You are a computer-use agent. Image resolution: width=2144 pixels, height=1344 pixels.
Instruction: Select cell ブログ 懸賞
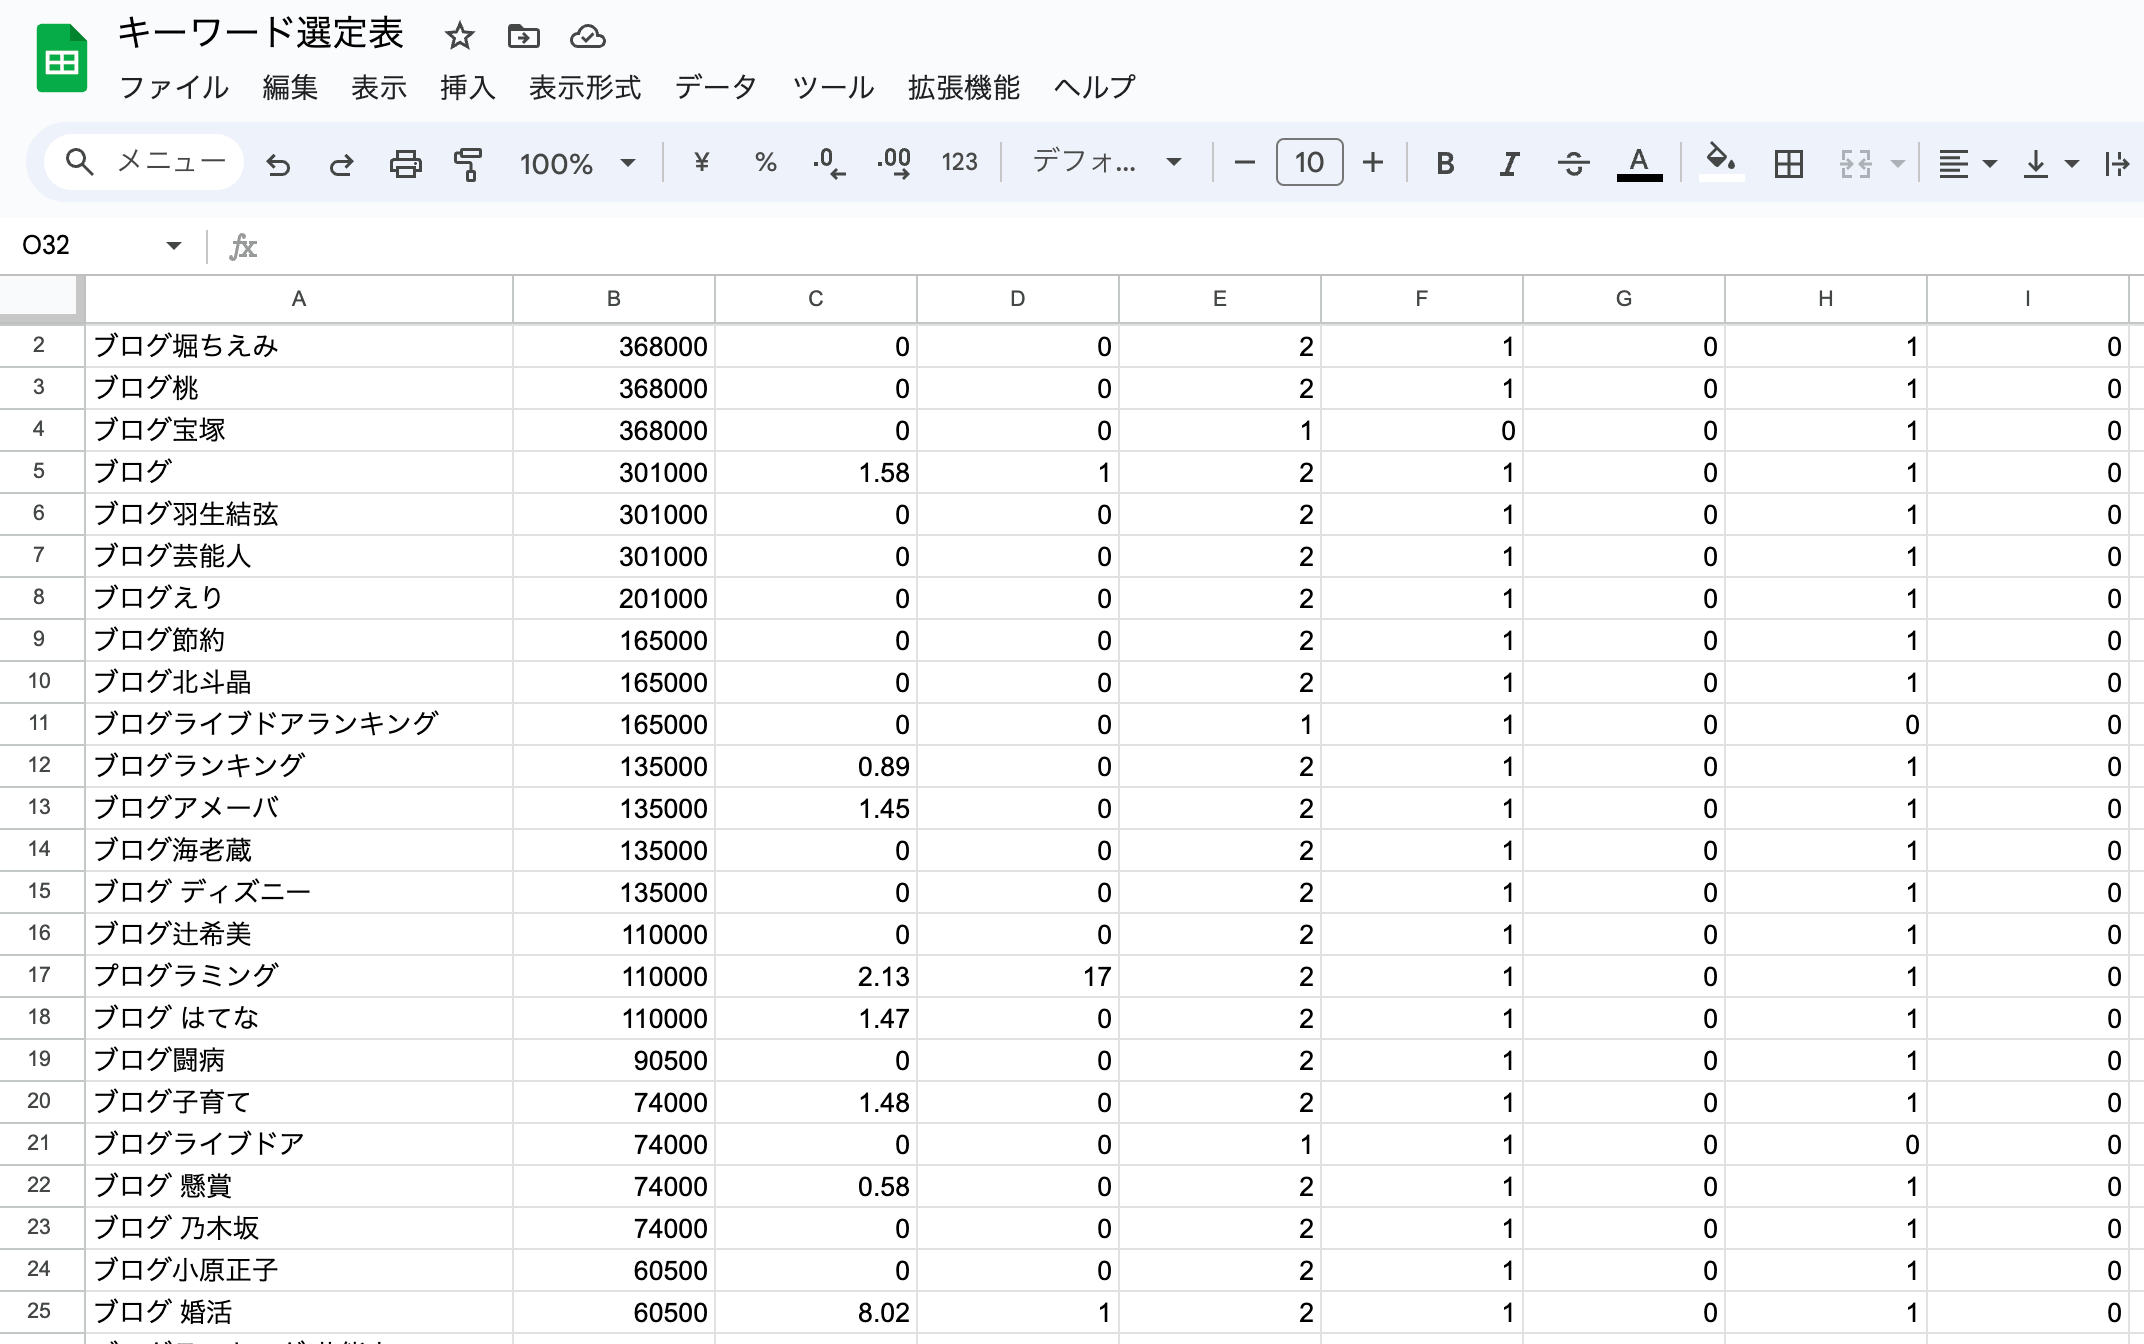[298, 1186]
